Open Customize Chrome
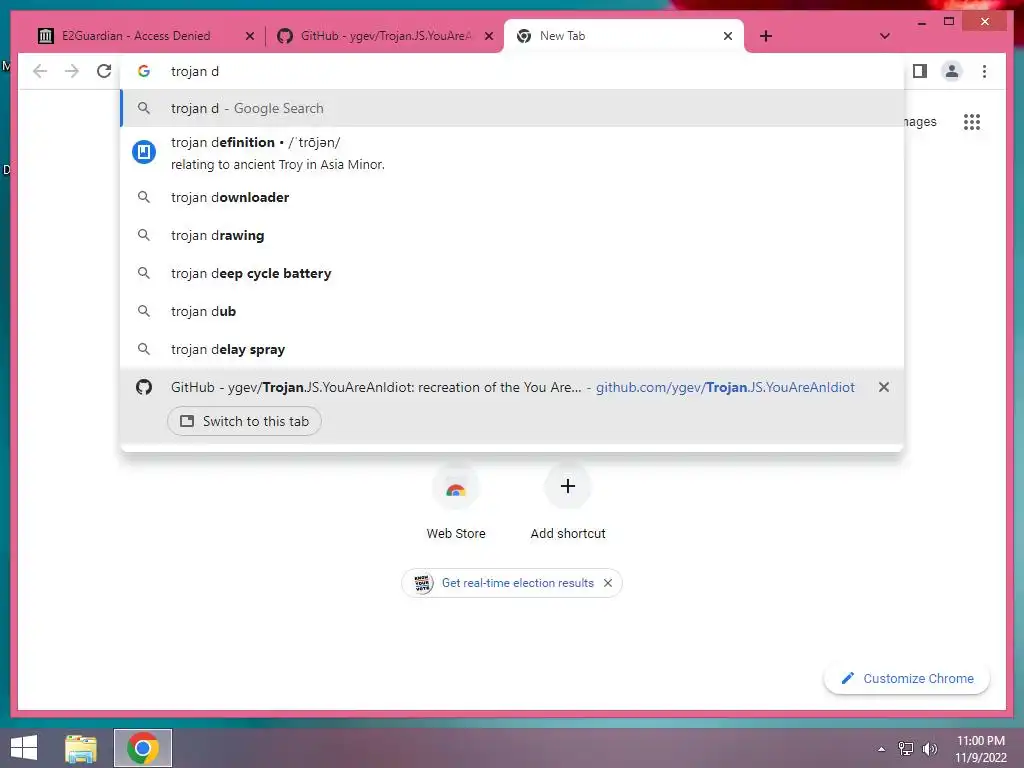 907,679
